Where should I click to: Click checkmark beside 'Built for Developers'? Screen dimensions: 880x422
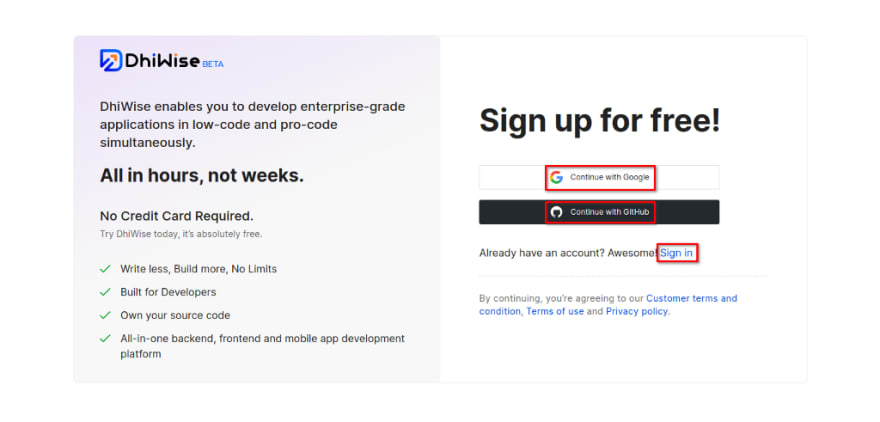pos(105,292)
